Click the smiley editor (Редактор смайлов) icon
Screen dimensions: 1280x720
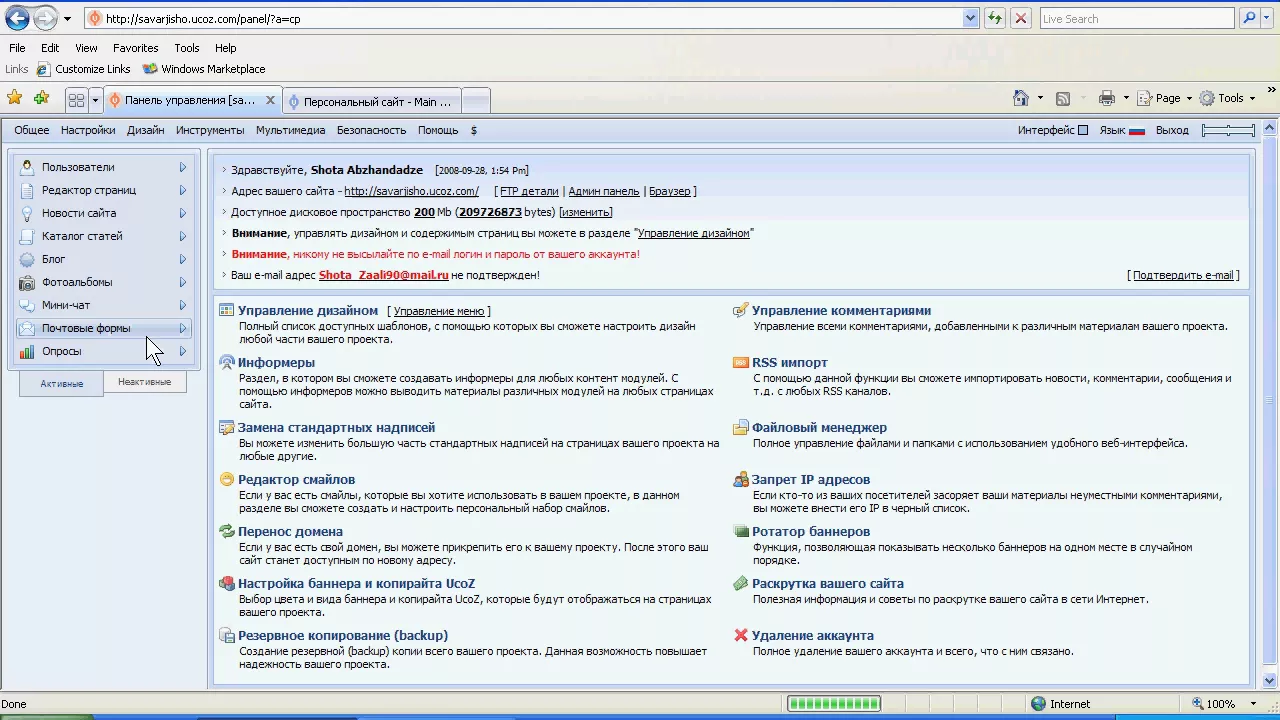coord(227,479)
